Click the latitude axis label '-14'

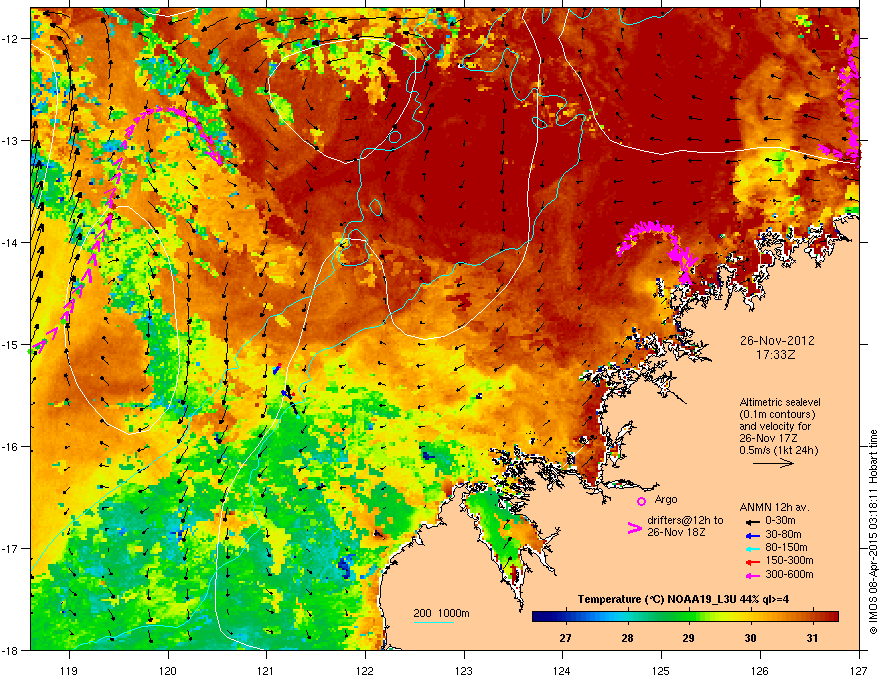pos(10,242)
